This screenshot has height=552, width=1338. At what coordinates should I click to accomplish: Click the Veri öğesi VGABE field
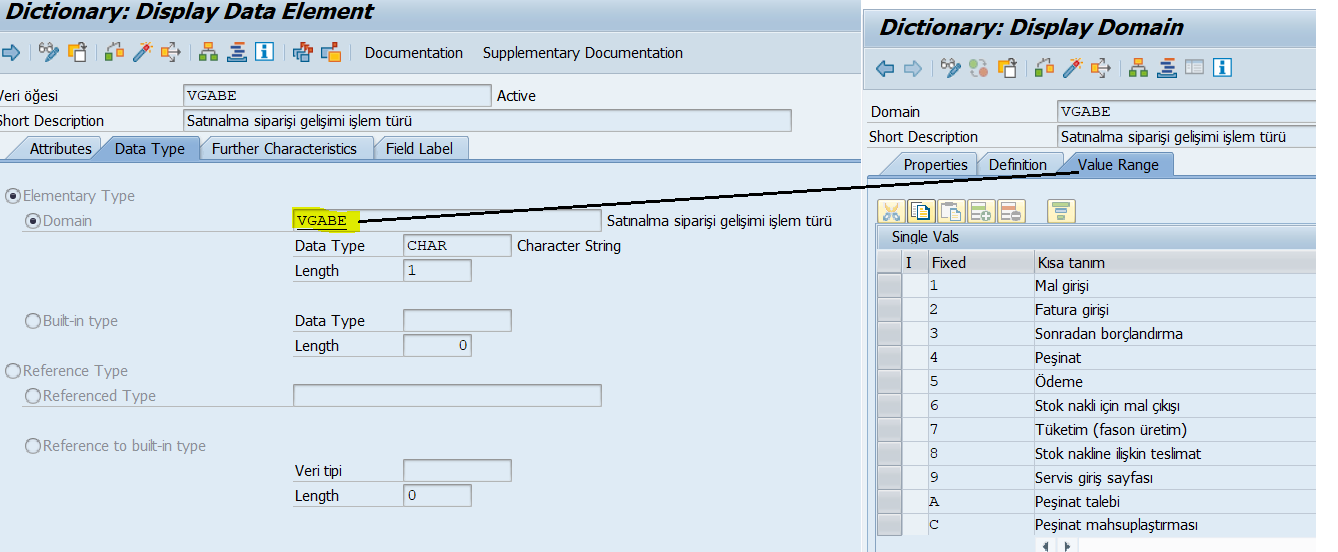[338, 96]
